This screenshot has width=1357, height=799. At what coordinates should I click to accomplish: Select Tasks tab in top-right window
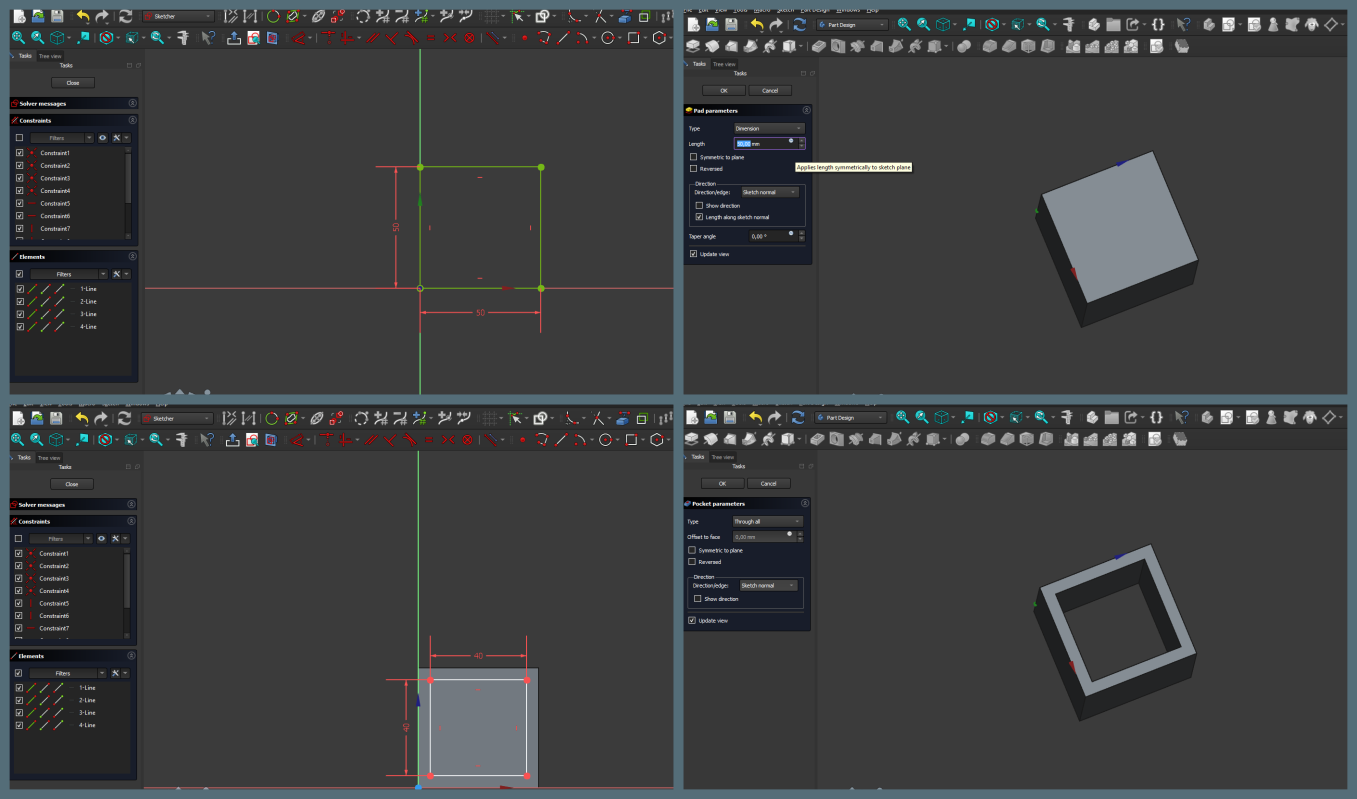[699, 64]
